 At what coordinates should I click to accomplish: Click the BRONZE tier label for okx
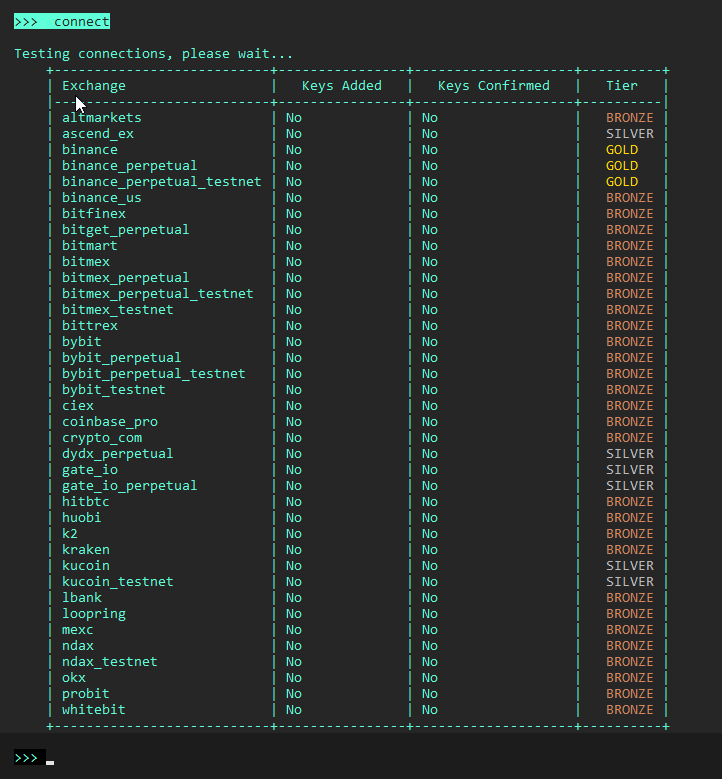click(x=629, y=678)
